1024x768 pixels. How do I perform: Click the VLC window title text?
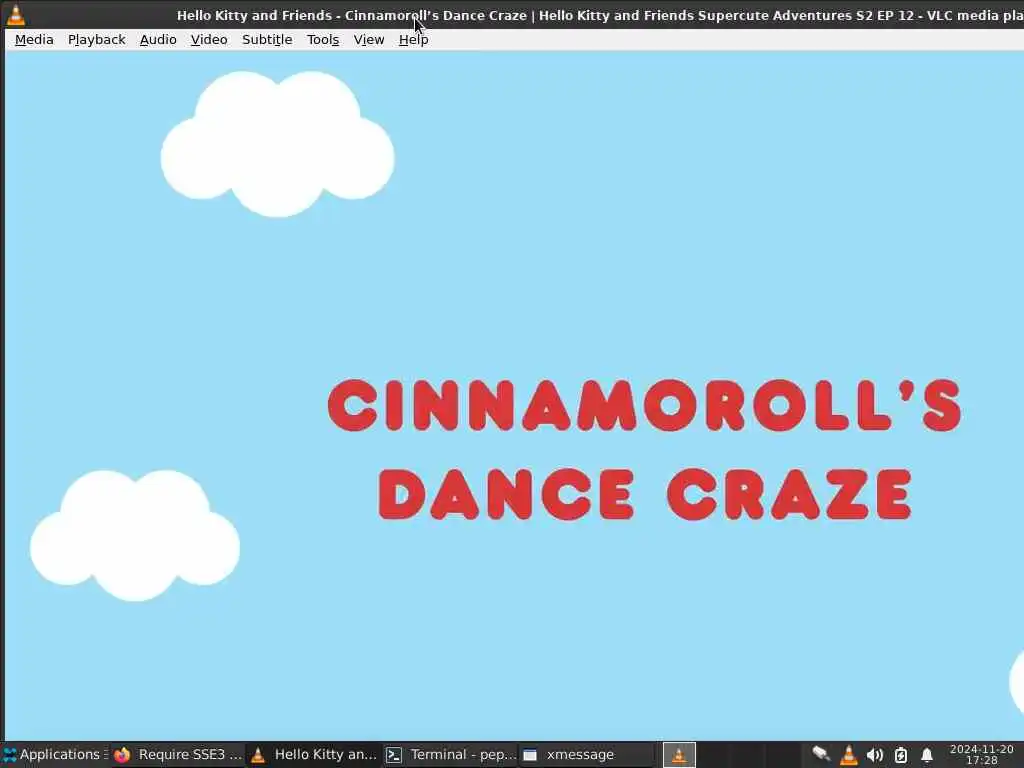click(x=600, y=15)
